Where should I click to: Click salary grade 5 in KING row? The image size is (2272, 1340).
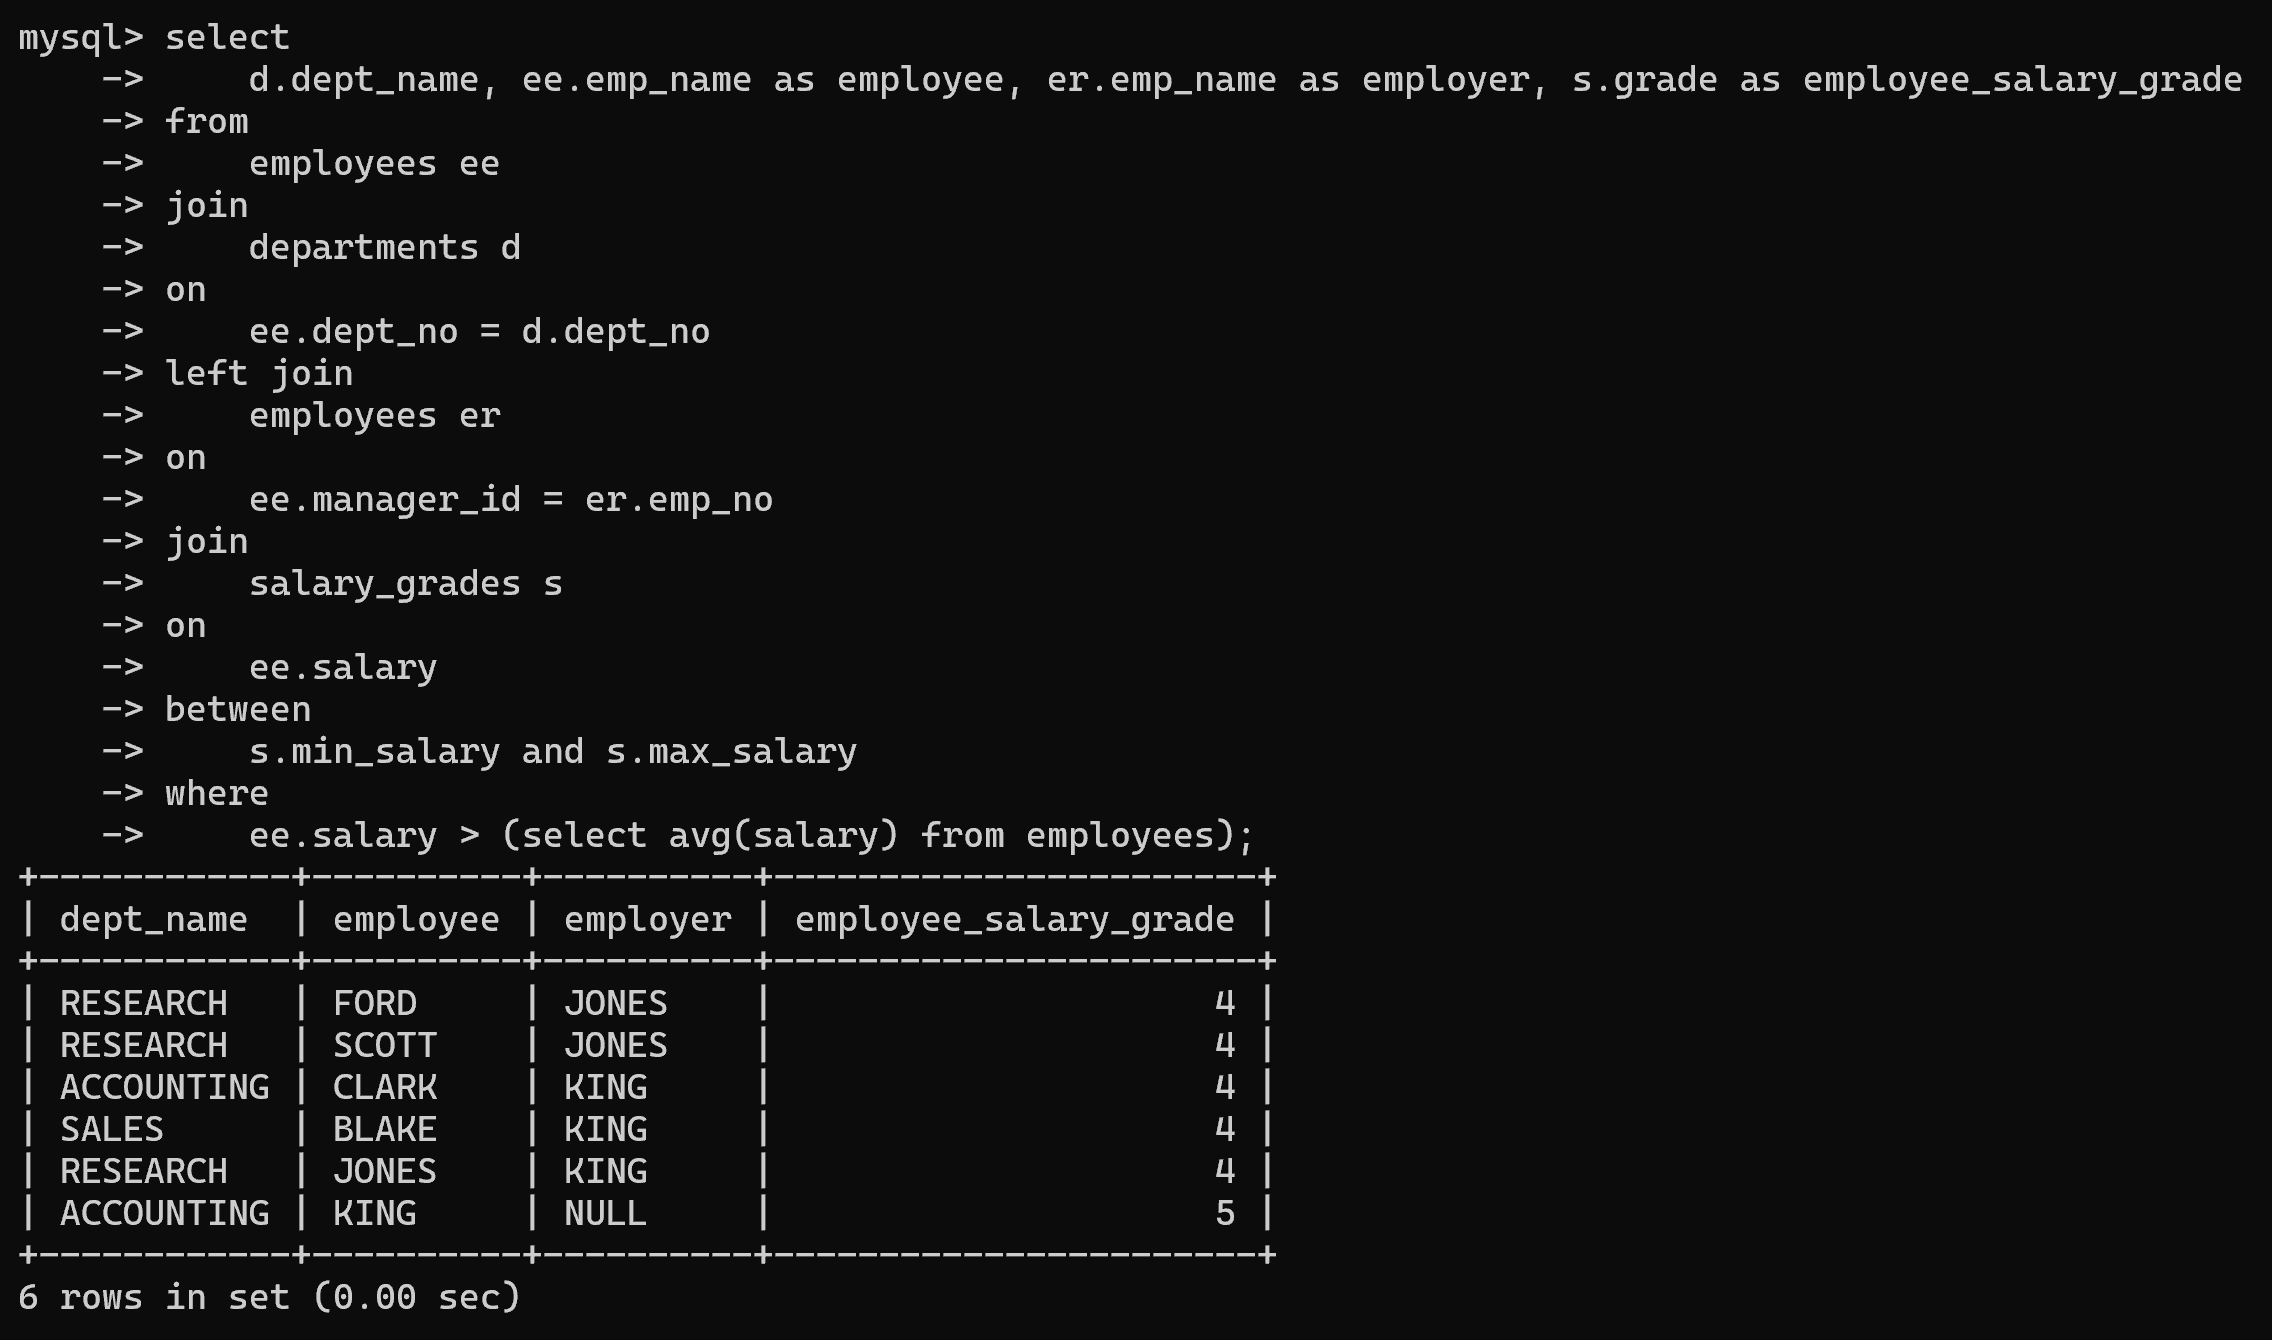pos(1224,1213)
